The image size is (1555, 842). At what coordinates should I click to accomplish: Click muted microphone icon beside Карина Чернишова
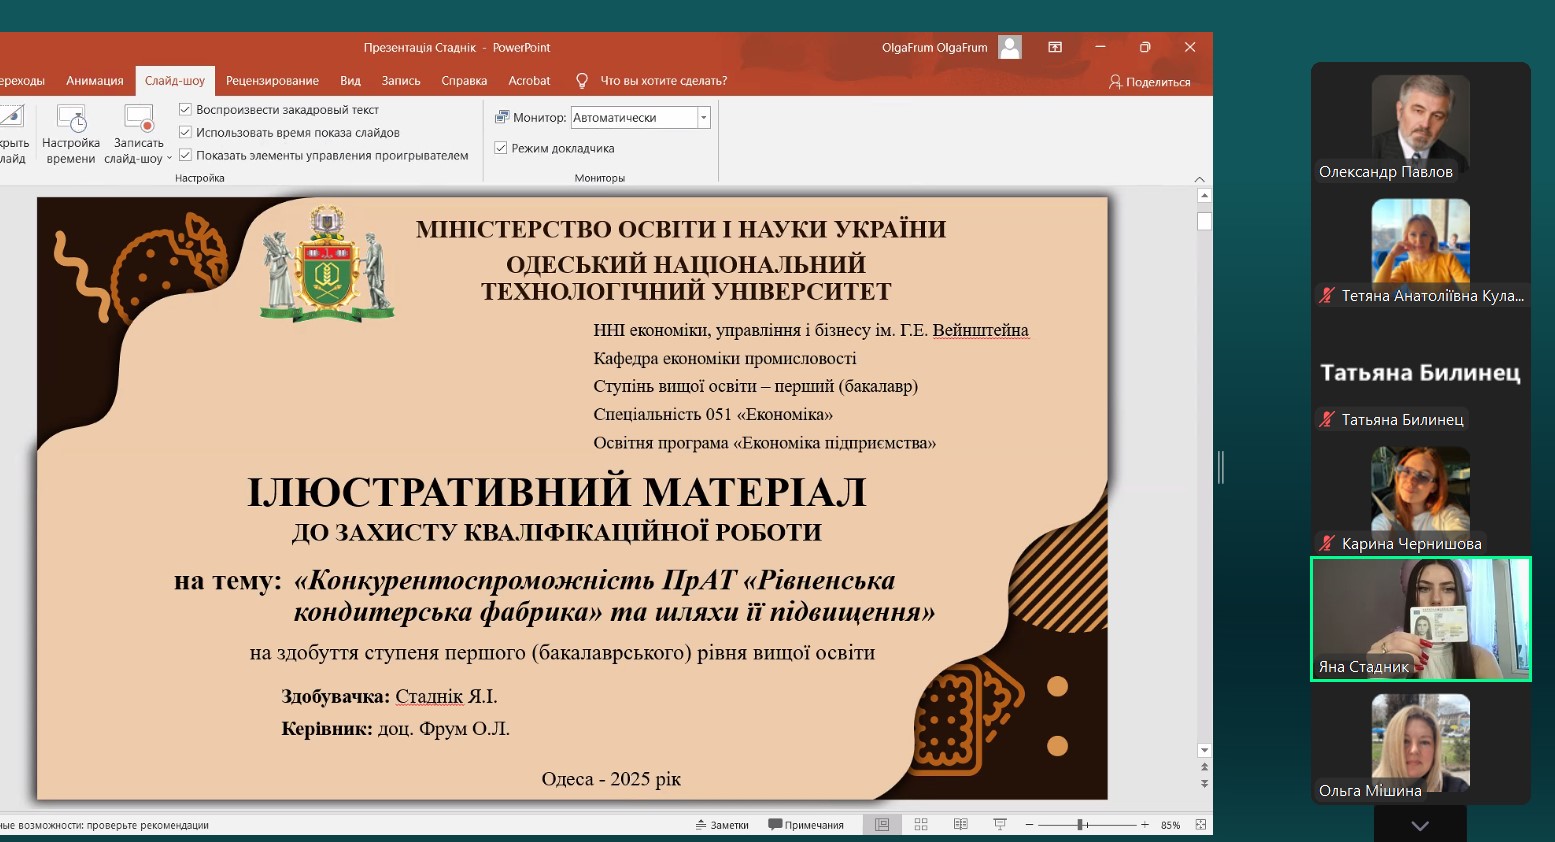point(1327,544)
